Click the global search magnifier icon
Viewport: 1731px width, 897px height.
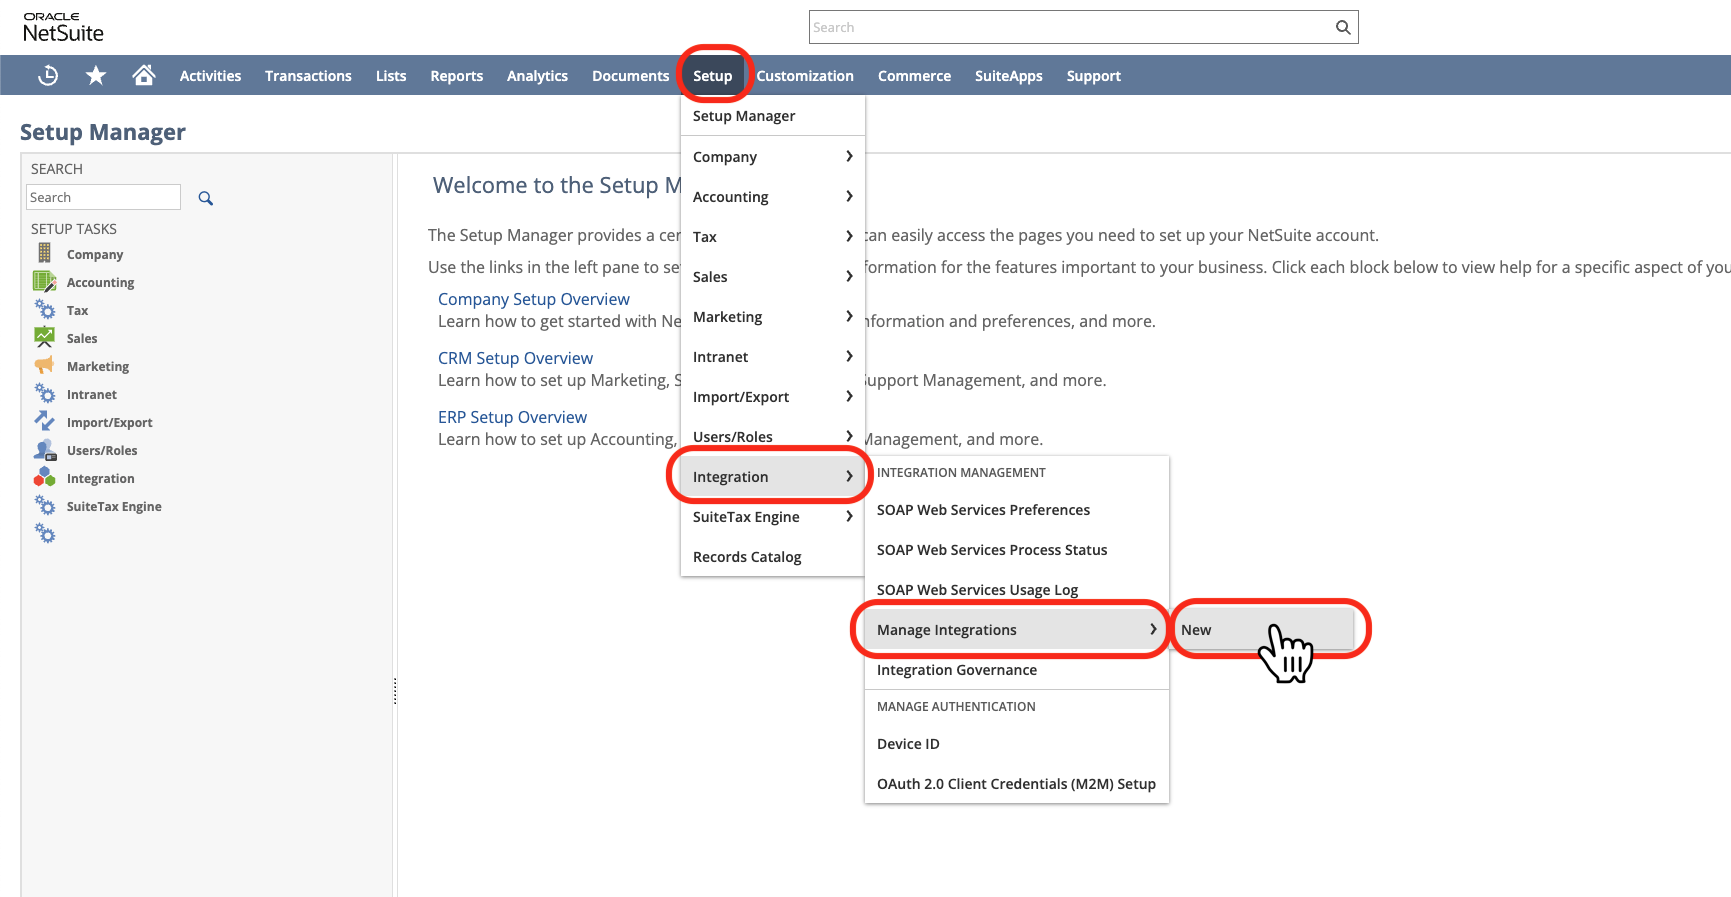click(x=1343, y=27)
